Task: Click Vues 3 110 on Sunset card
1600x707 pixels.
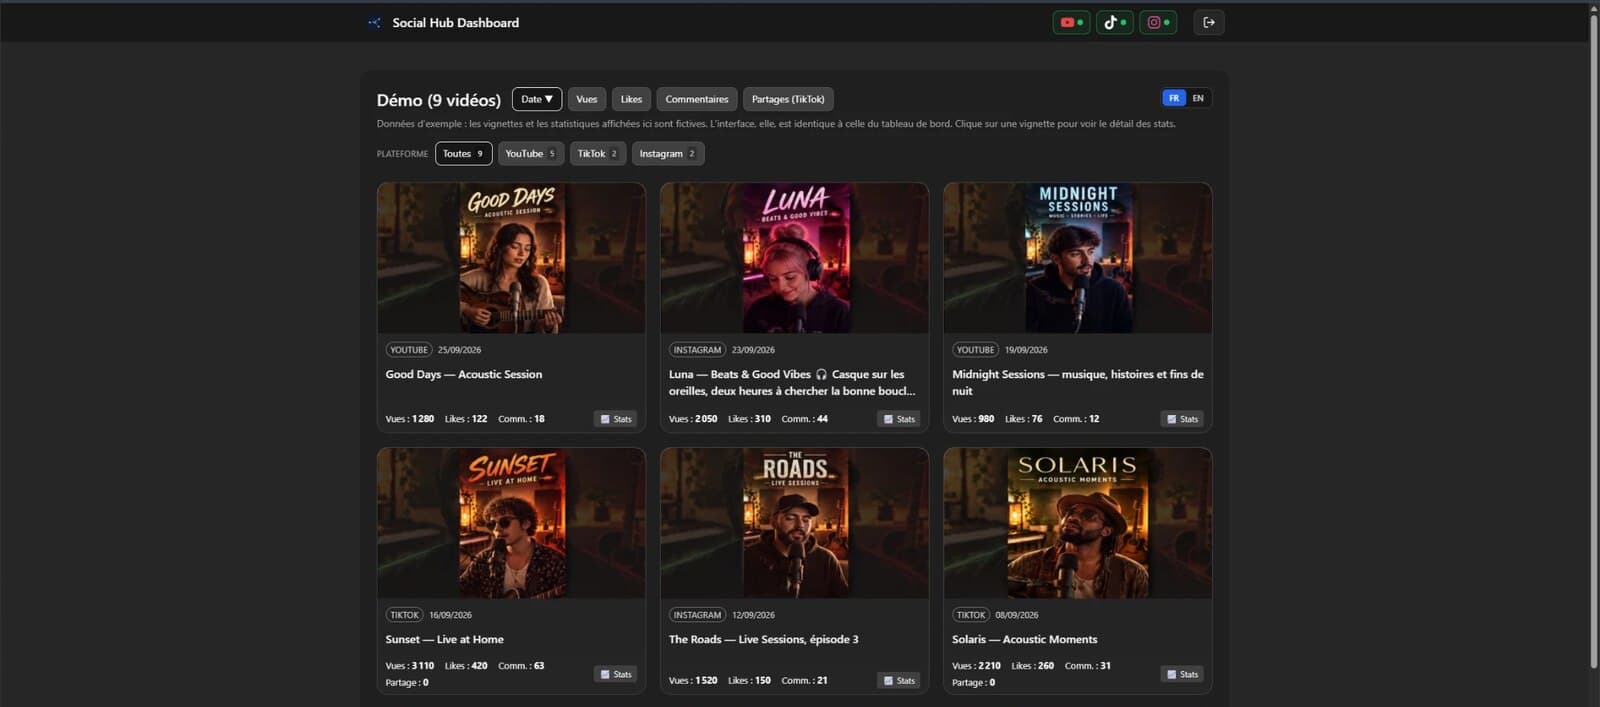Action: pos(410,665)
